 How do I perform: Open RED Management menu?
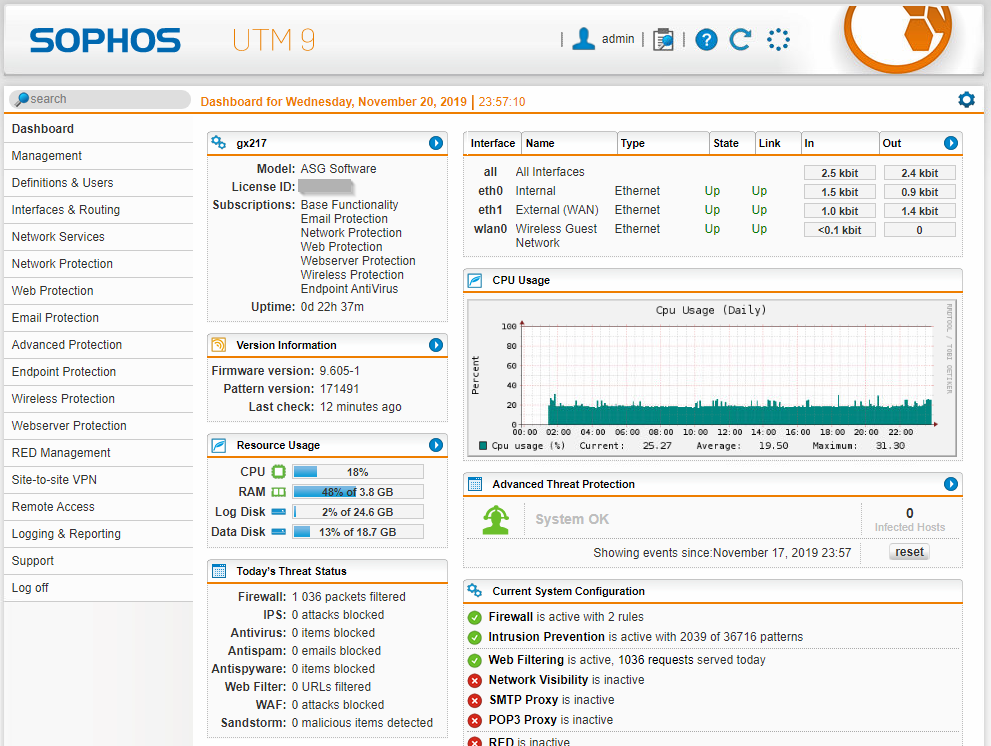coord(98,453)
